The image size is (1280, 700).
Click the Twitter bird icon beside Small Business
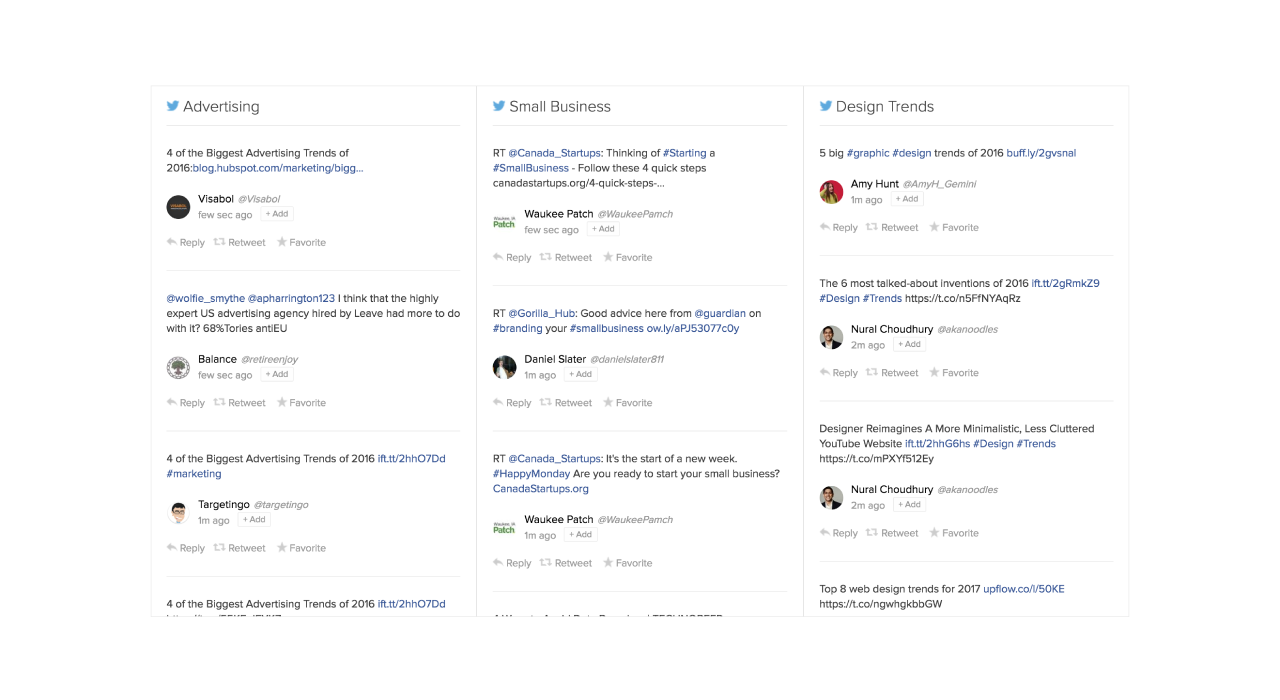[x=499, y=106]
